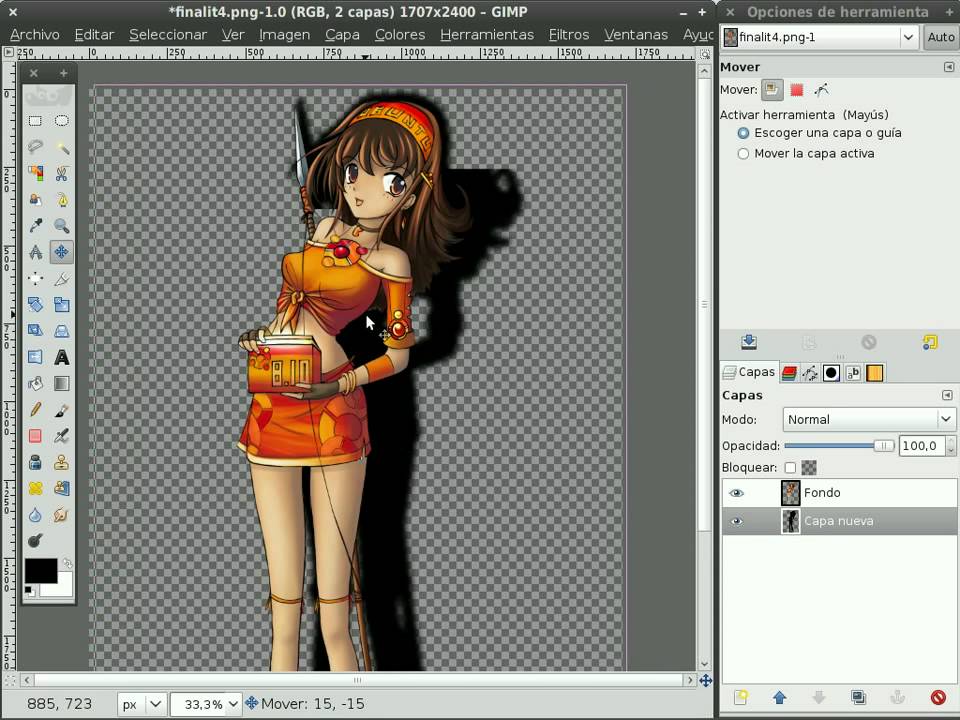
Task: Set Mover mode to path
Action: [x=822, y=90]
